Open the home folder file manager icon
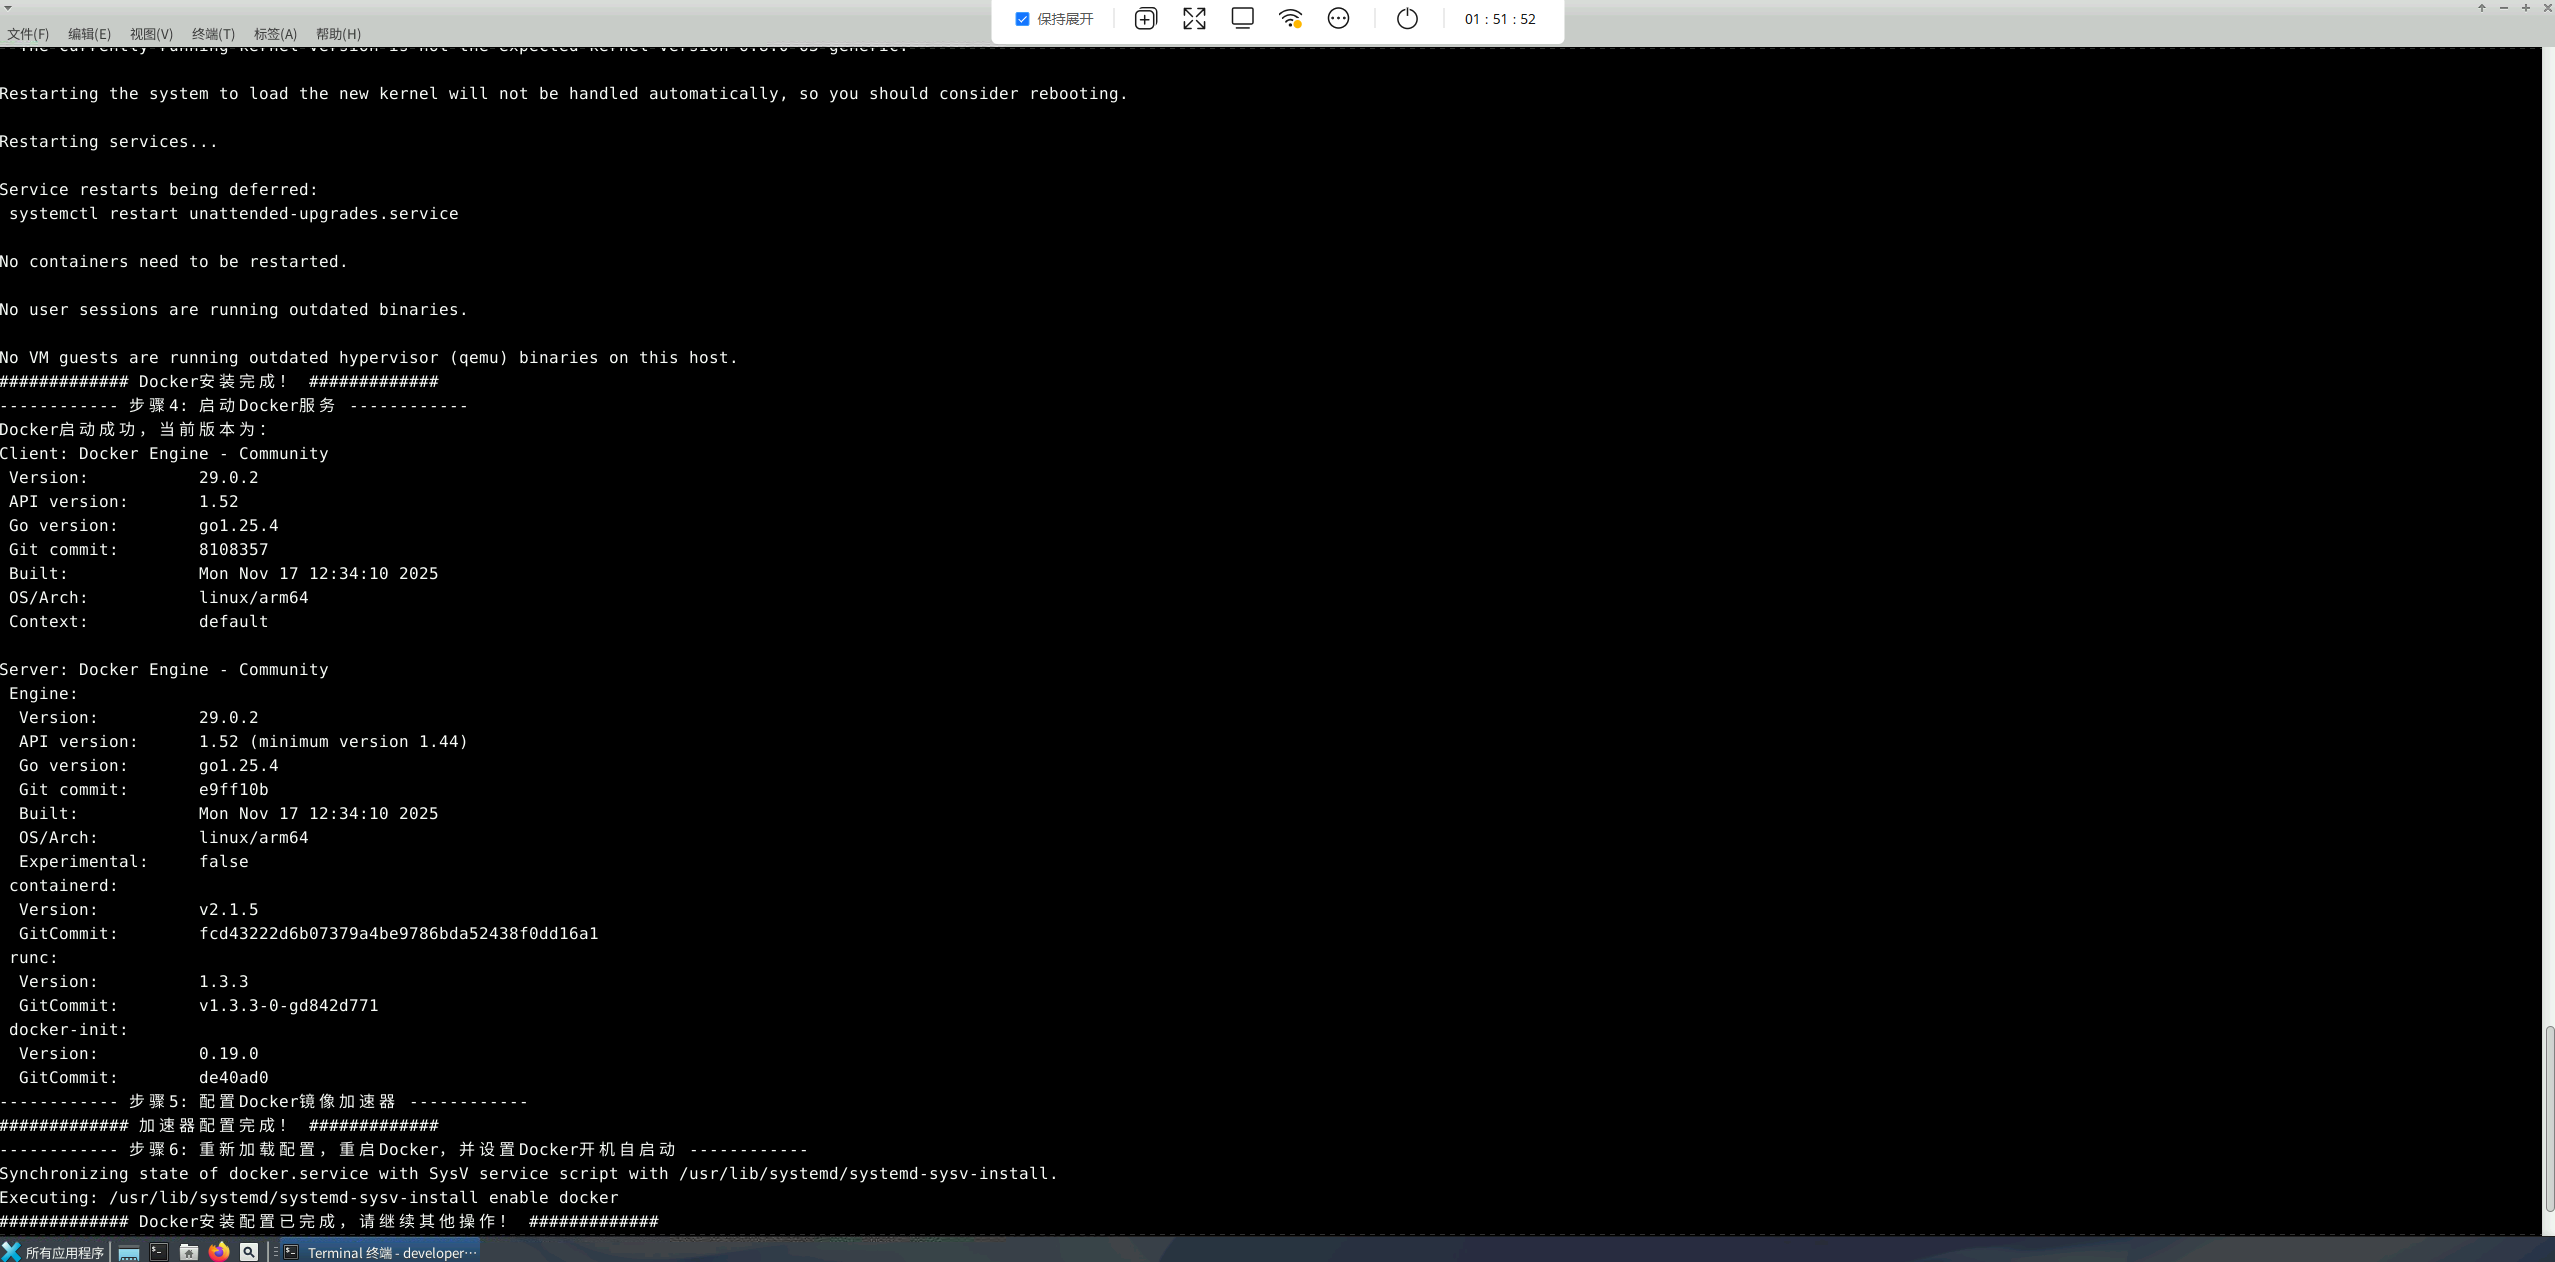Viewport: 2555px width, 1262px height. pyautogui.click(x=188, y=1252)
